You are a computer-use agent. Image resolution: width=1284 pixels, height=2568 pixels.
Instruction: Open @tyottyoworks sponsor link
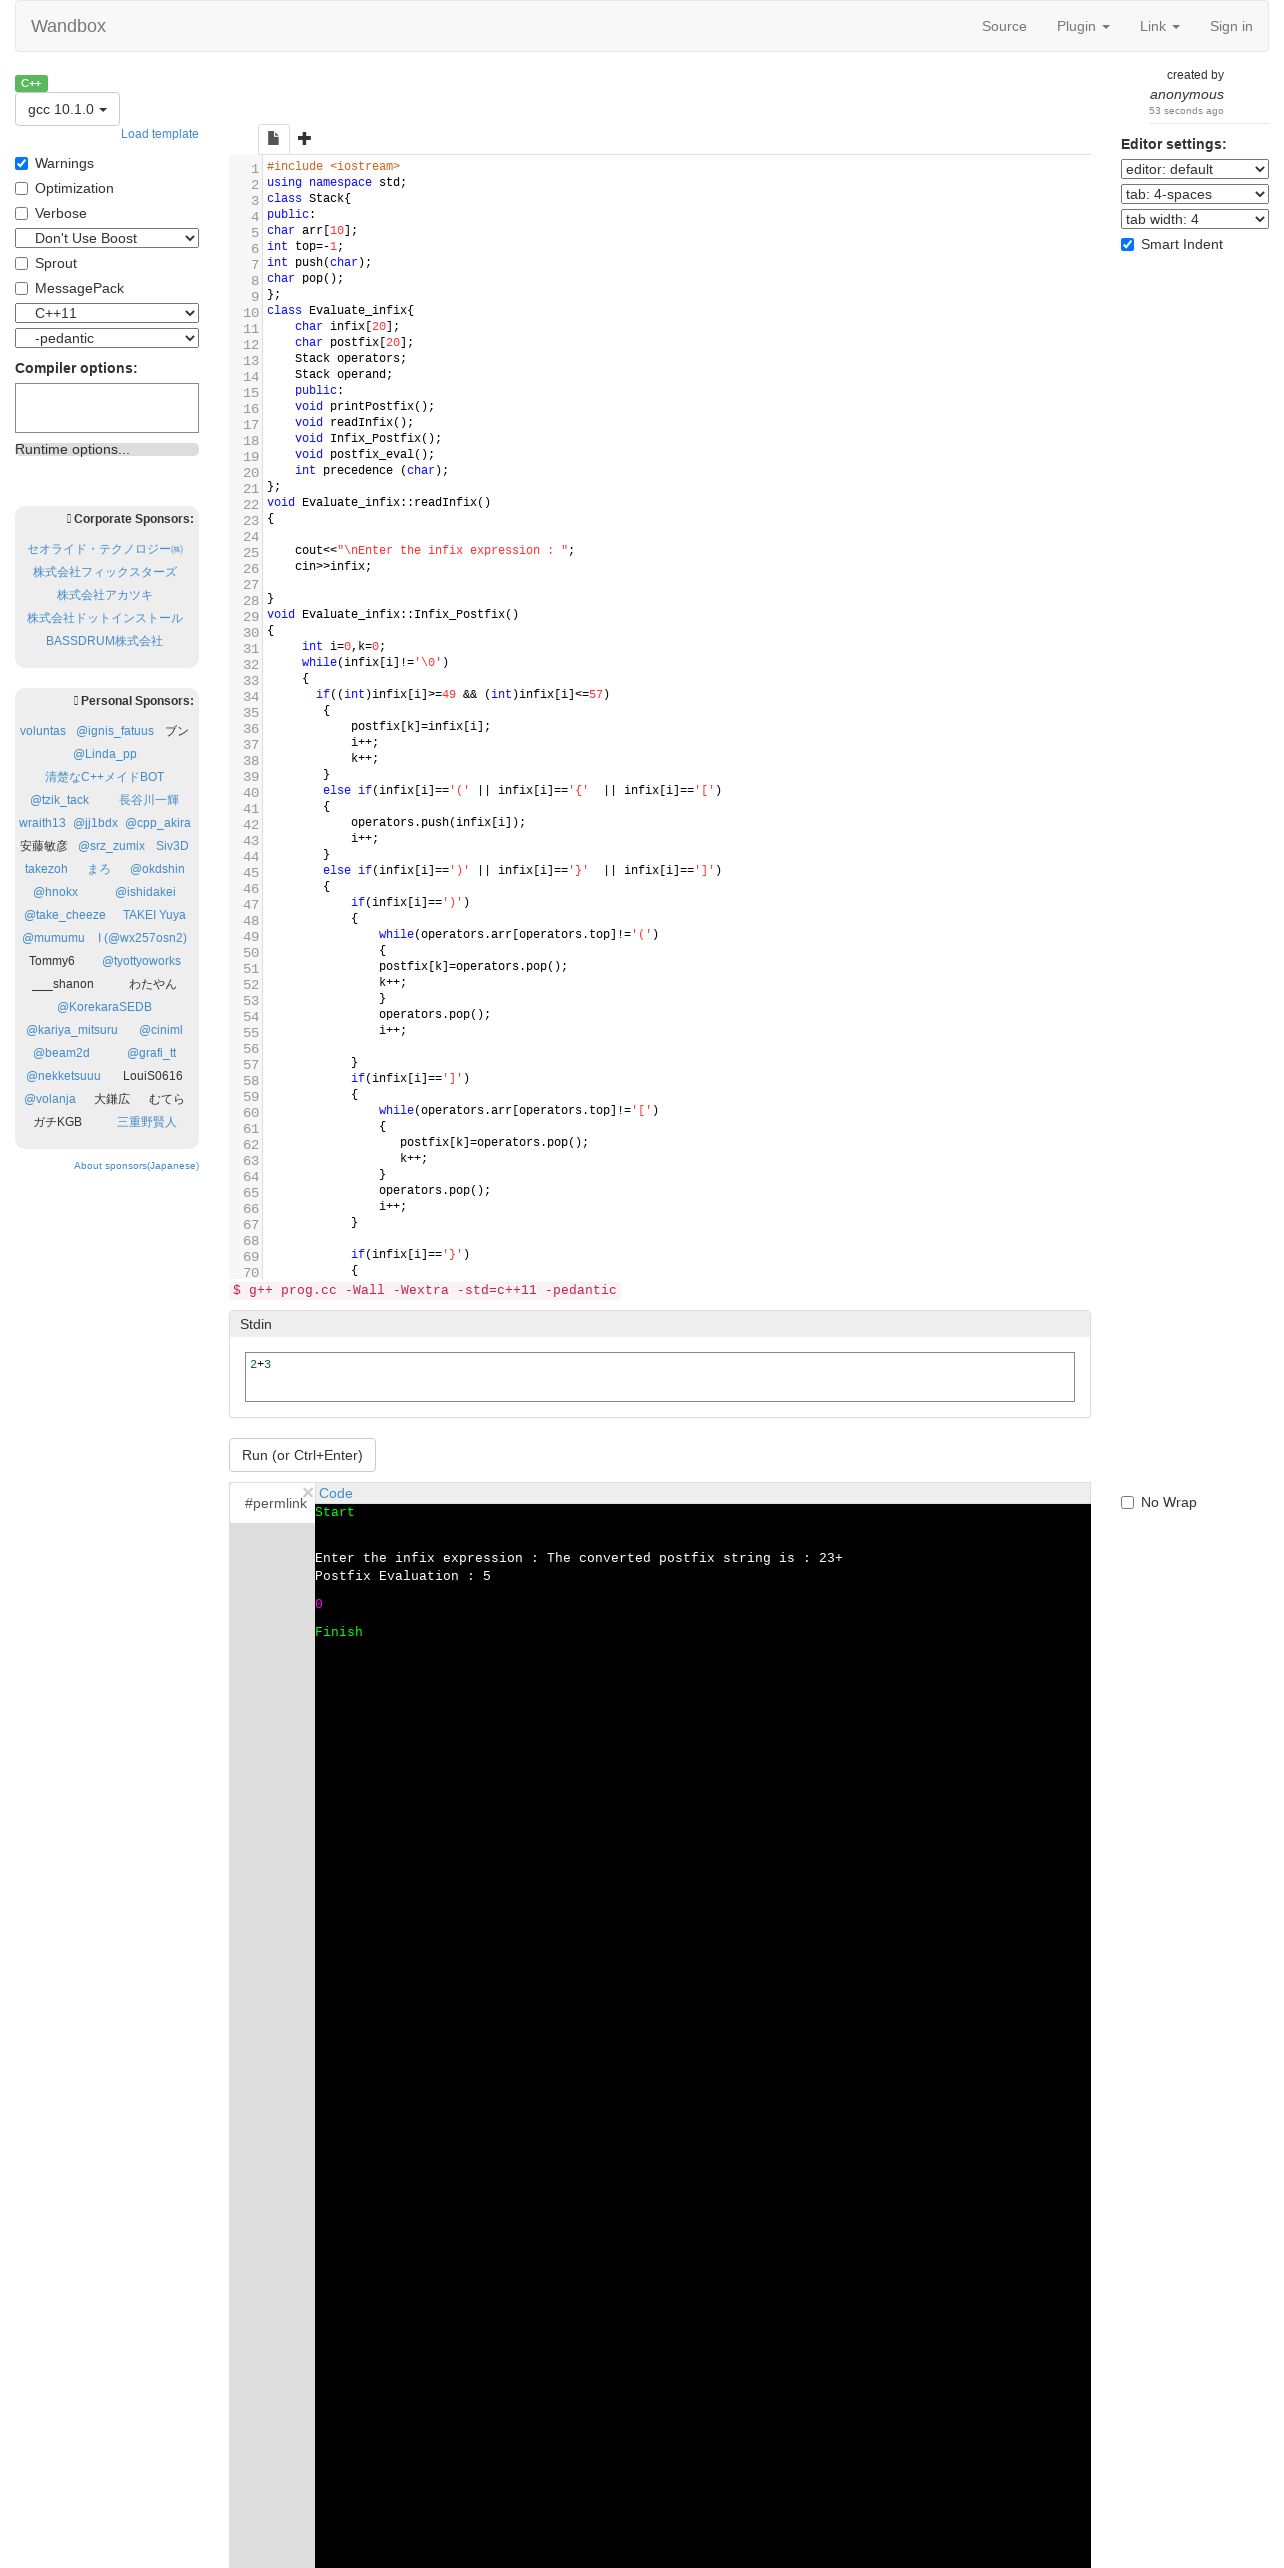tap(142, 961)
